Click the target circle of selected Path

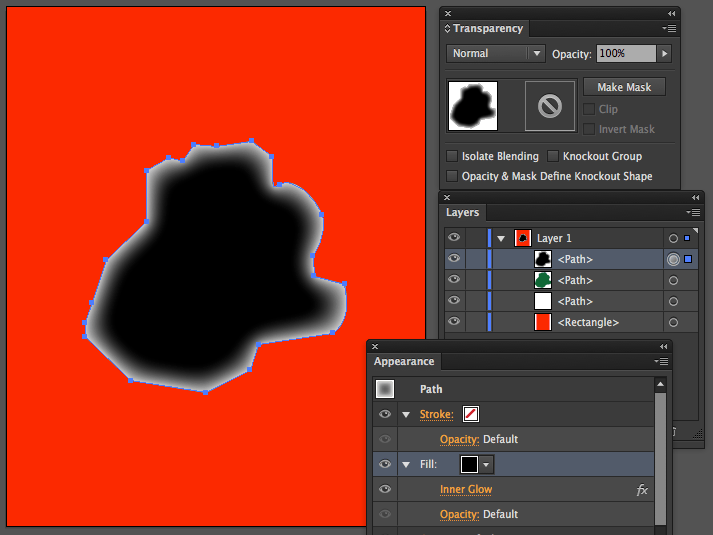[673, 259]
